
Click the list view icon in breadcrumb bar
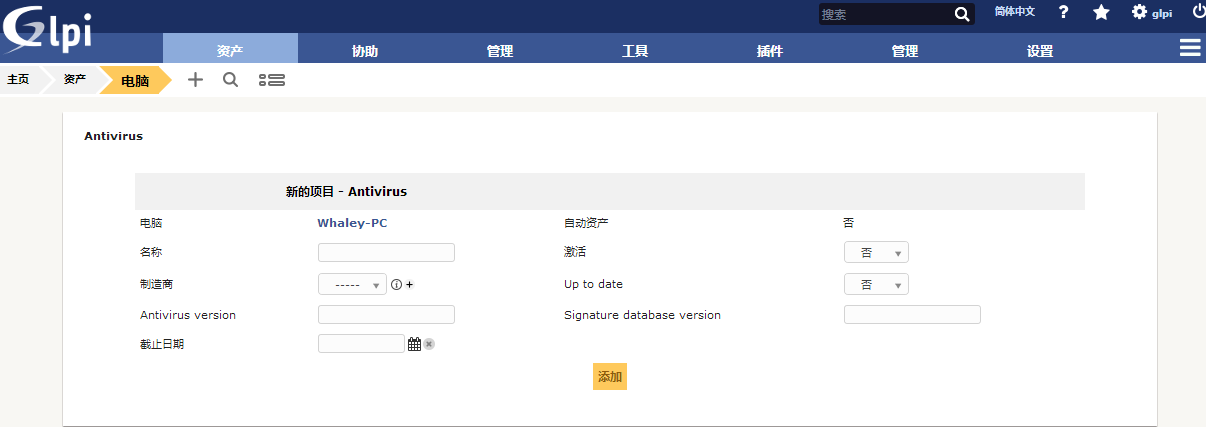coord(272,80)
